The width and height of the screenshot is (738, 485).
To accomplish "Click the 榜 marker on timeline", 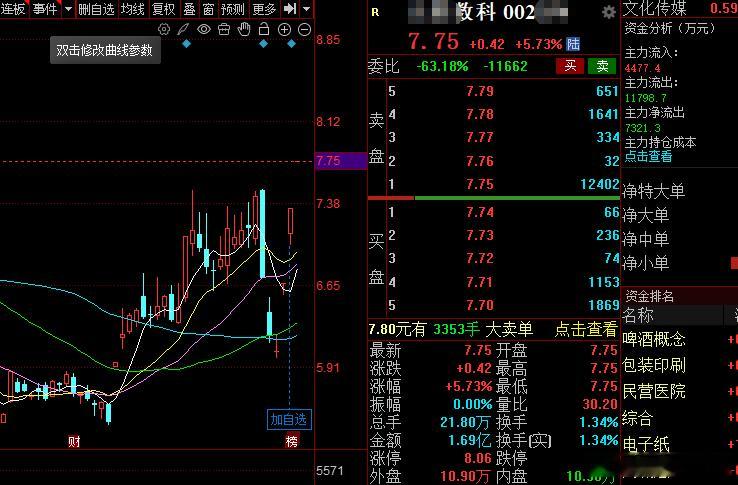I will point(292,441).
